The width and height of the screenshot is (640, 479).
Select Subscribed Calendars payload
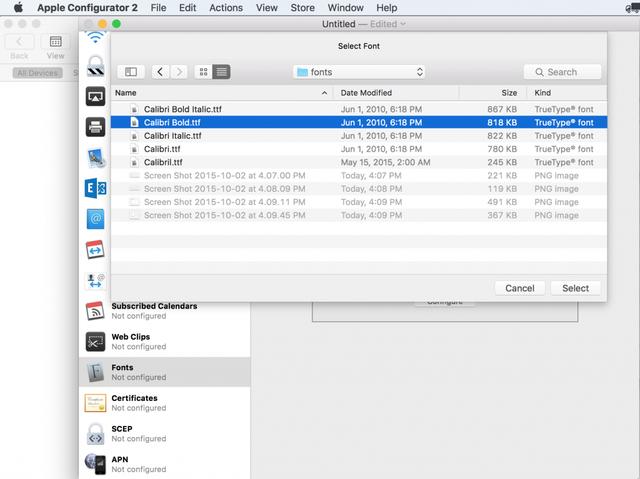(x=164, y=311)
